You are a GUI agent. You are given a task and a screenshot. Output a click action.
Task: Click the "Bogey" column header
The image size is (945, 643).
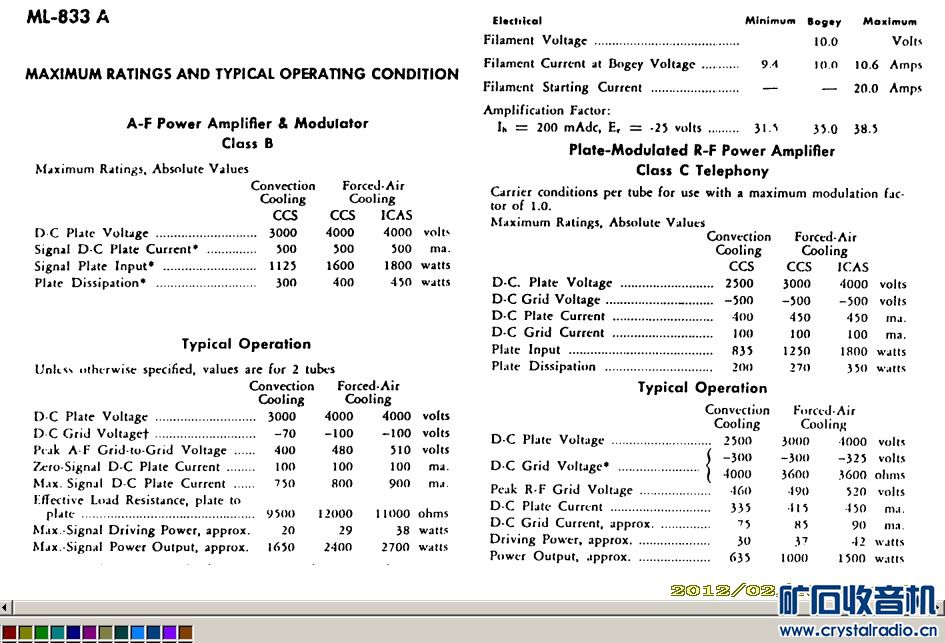pos(824,22)
